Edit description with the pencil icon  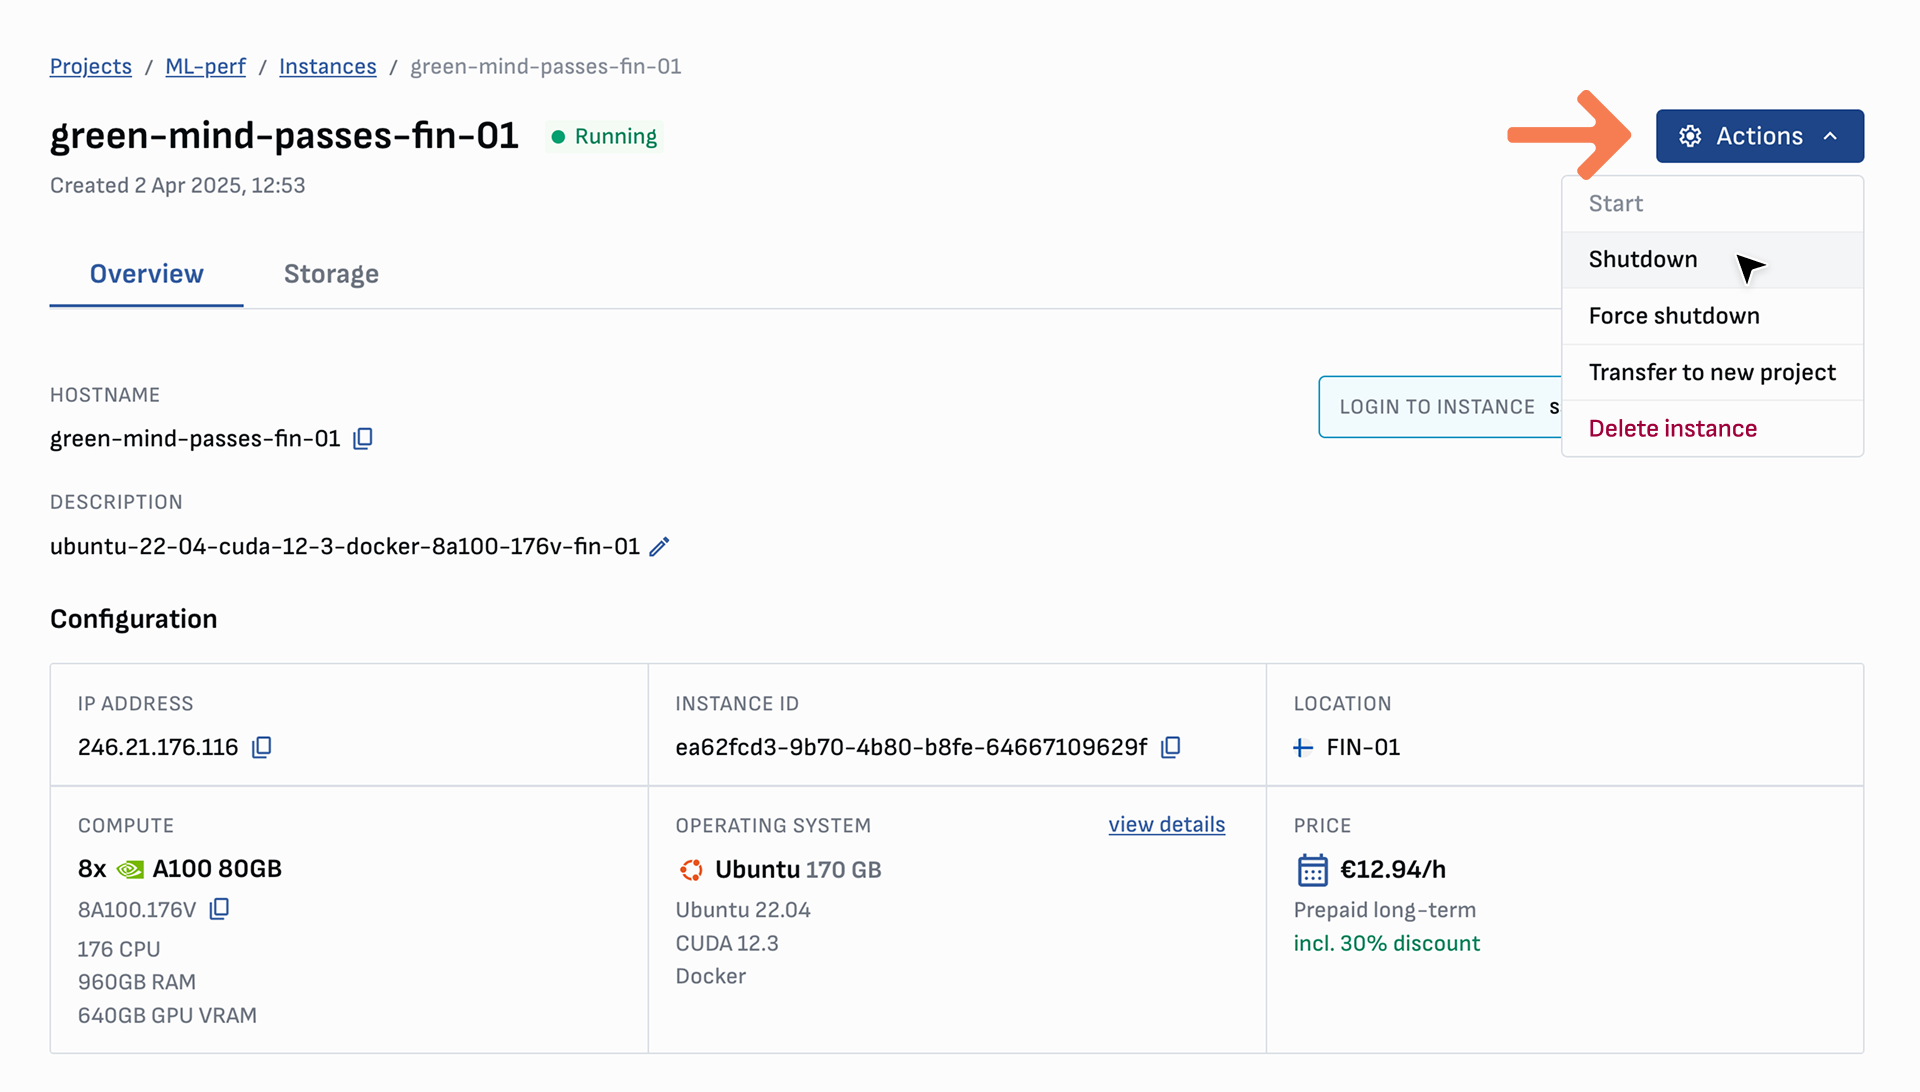click(659, 547)
